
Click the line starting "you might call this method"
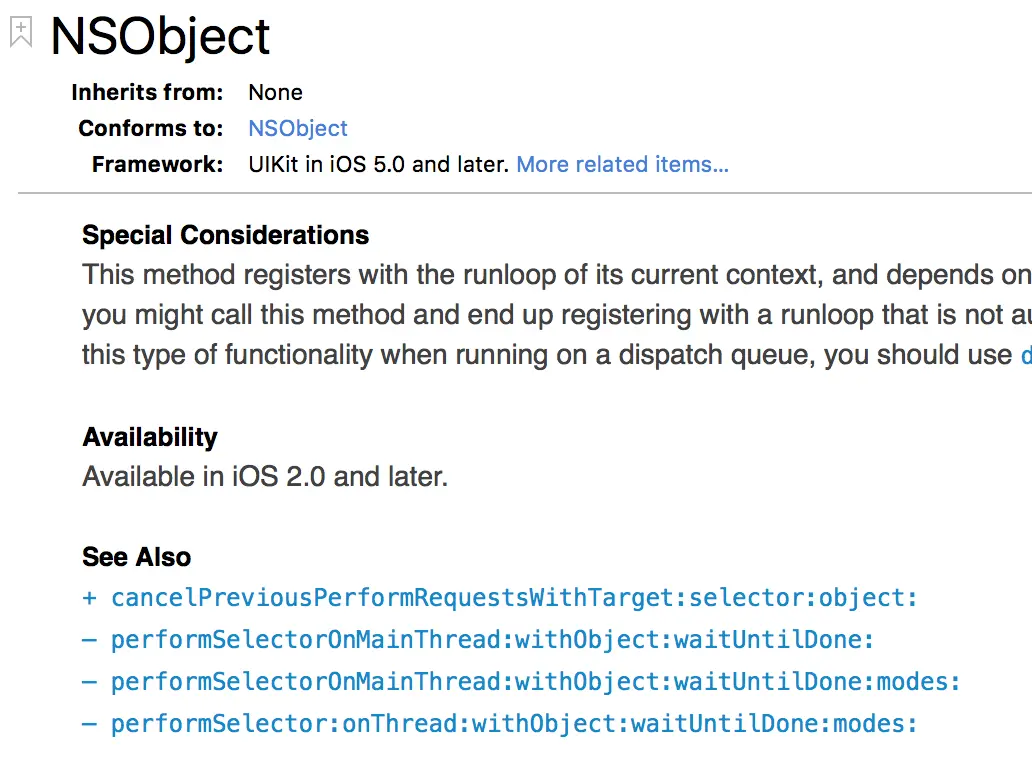pyautogui.click(x=557, y=315)
